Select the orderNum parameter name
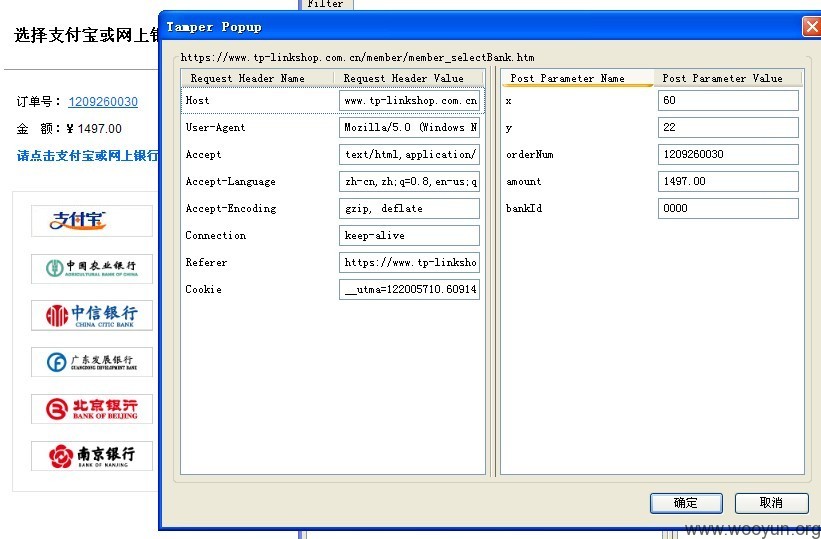The image size is (821, 539). [x=529, y=155]
